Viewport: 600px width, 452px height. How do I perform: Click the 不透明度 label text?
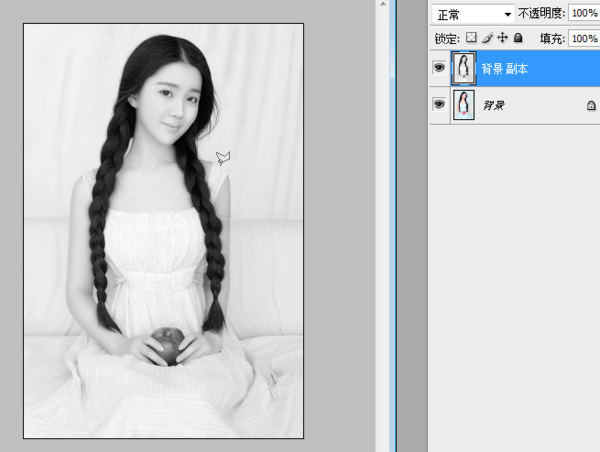pyautogui.click(x=541, y=14)
